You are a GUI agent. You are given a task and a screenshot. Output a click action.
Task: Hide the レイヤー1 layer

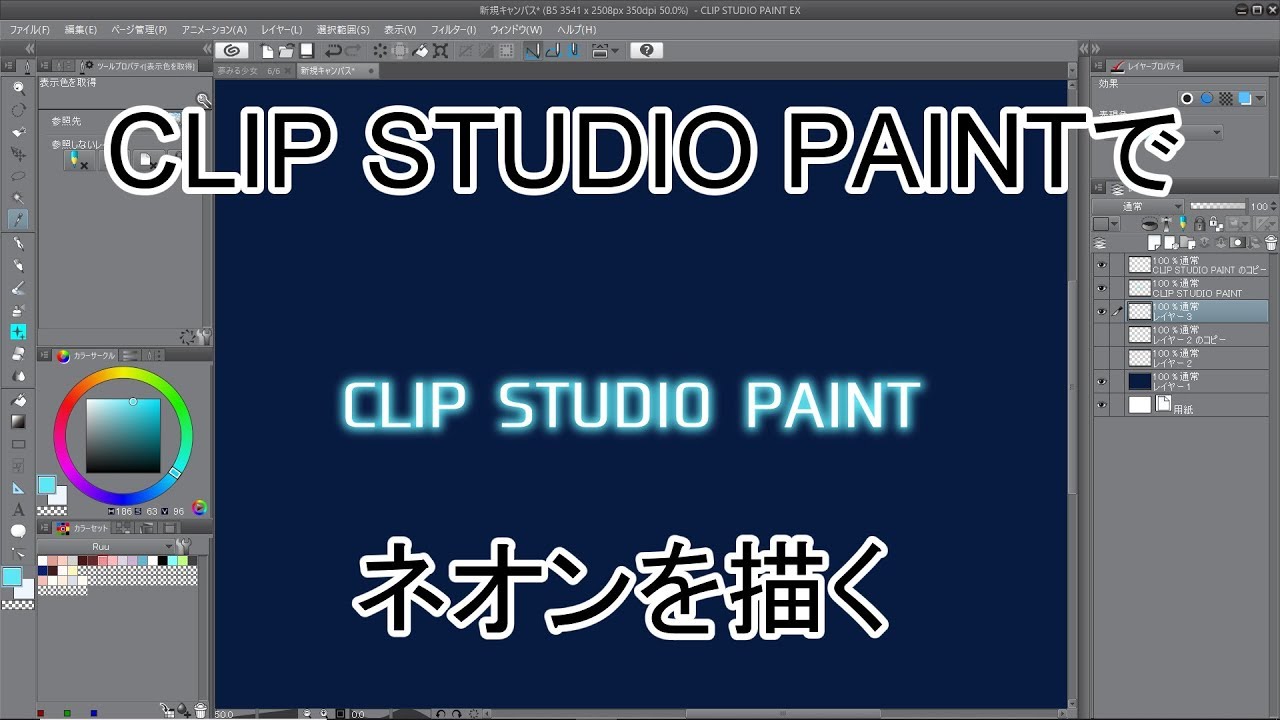coord(1102,381)
